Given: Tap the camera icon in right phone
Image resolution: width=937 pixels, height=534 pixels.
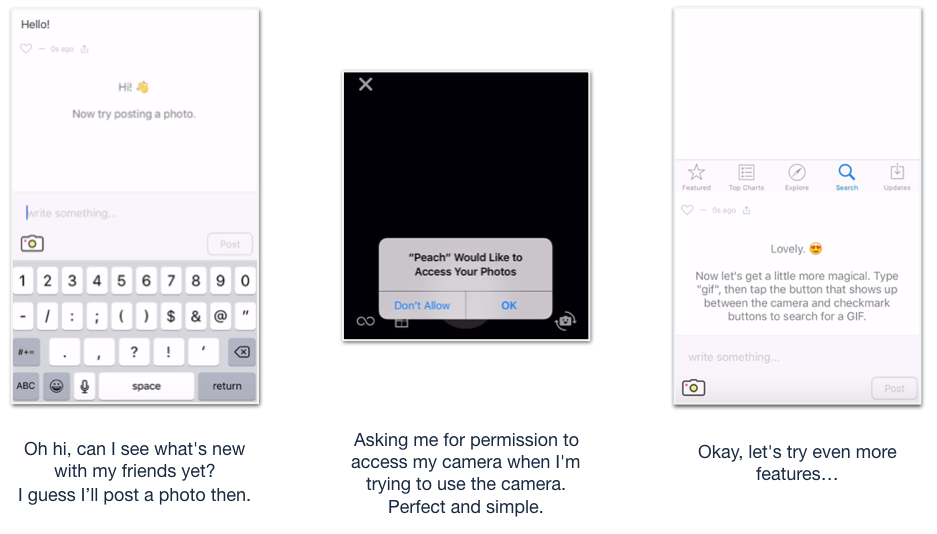Looking at the screenshot, I should pyautogui.click(x=694, y=388).
